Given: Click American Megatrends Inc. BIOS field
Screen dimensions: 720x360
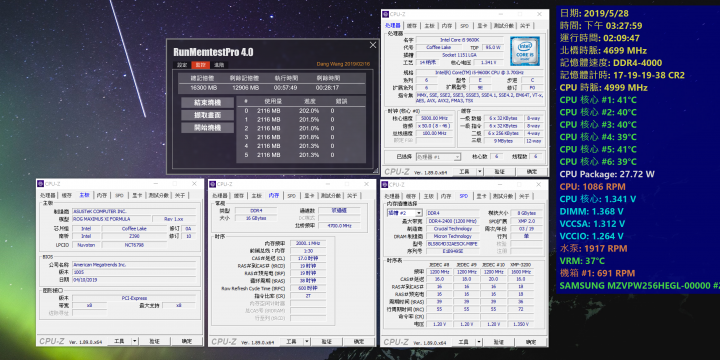Looking at the screenshot, I should [x=135, y=265].
